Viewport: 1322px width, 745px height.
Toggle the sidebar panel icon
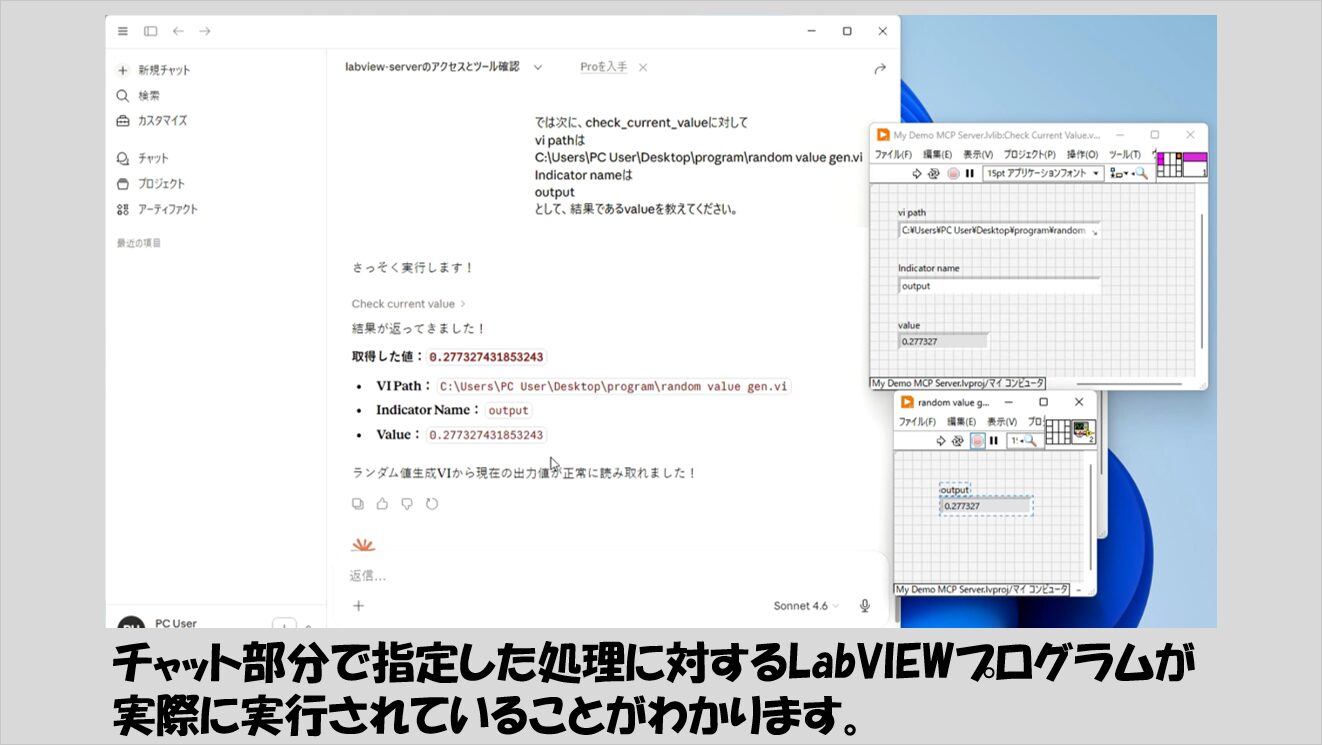(x=150, y=31)
